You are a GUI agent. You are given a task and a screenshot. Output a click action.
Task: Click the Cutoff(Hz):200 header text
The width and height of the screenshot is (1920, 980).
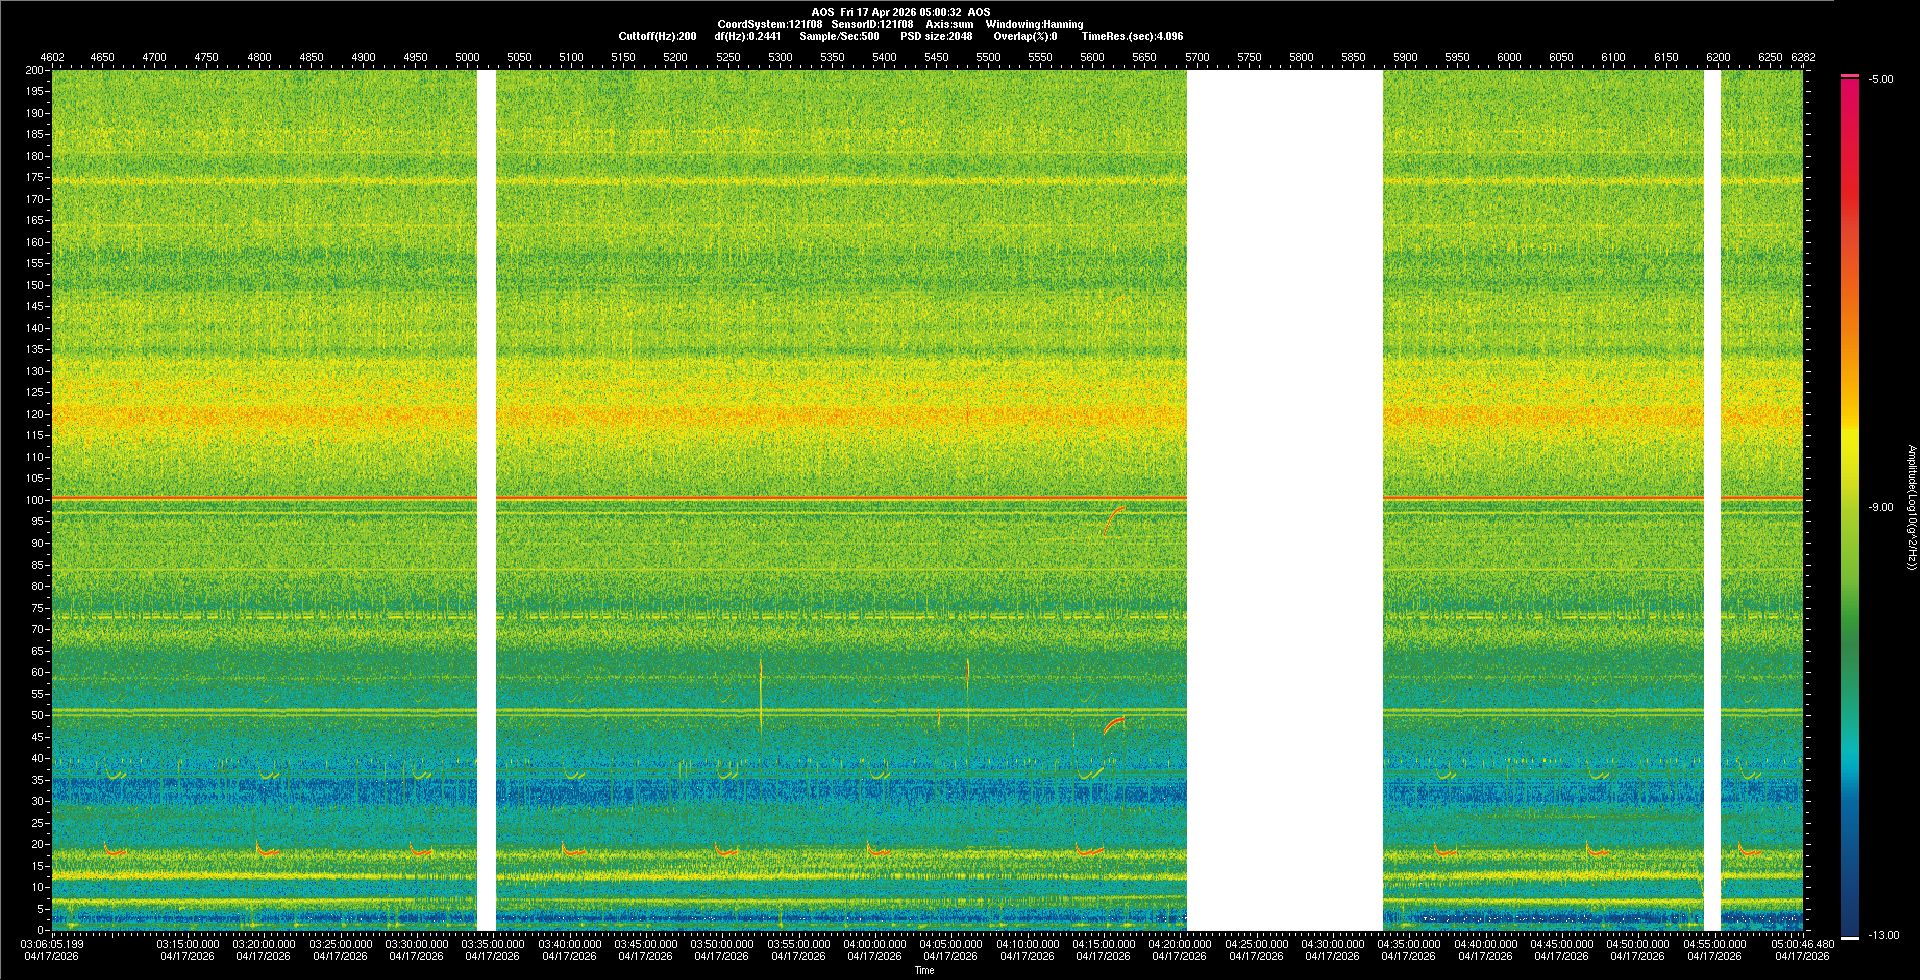pyautogui.click(x=657, y=36)
